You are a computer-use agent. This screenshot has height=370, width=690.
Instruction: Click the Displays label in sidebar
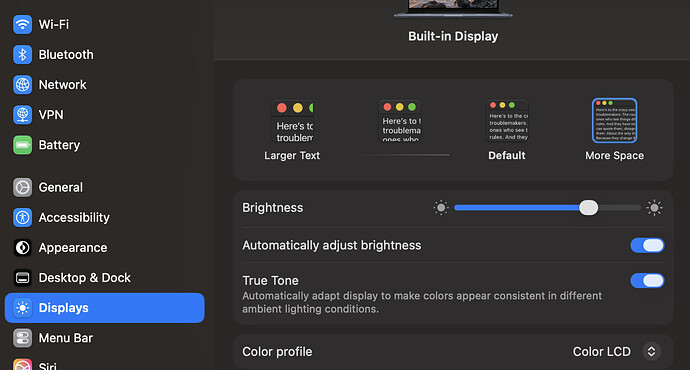click(63, 308)
